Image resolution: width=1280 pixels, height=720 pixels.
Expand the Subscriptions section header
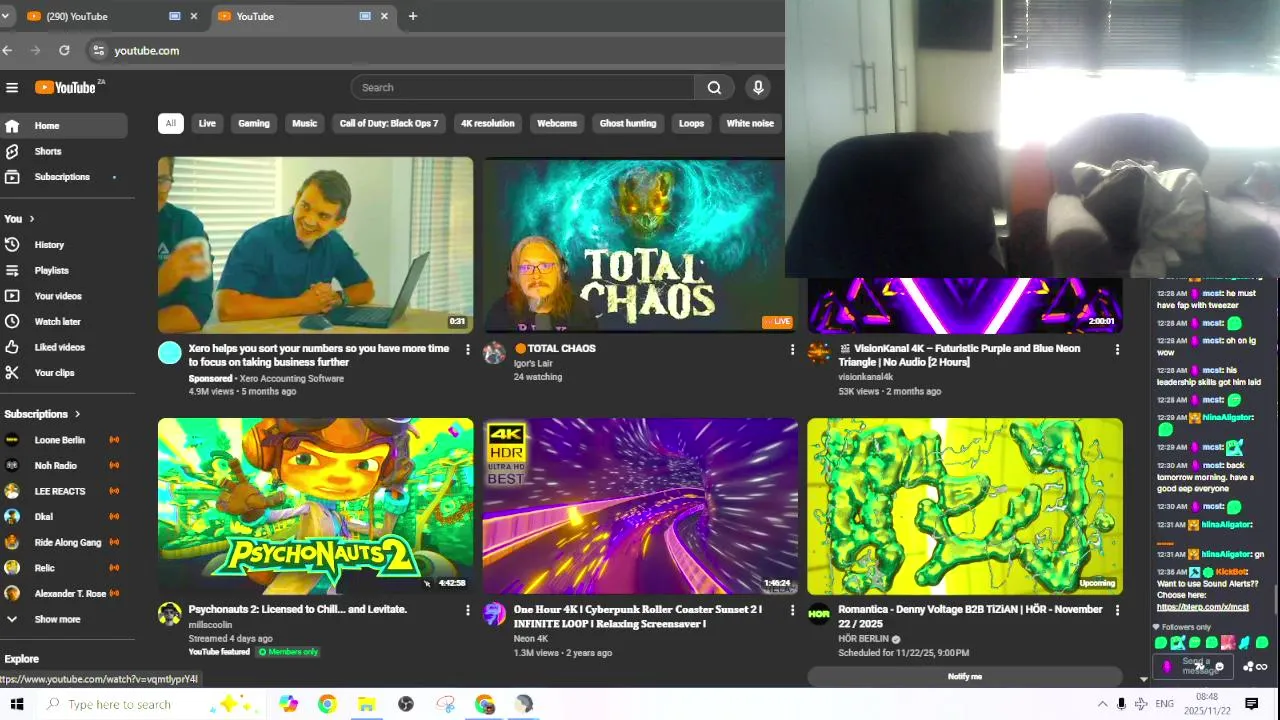tap(42, 414)
